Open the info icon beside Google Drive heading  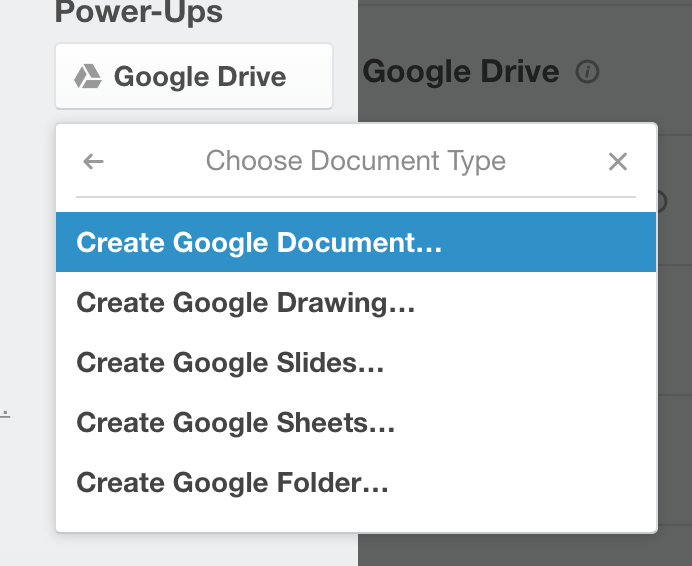point(587,72)
